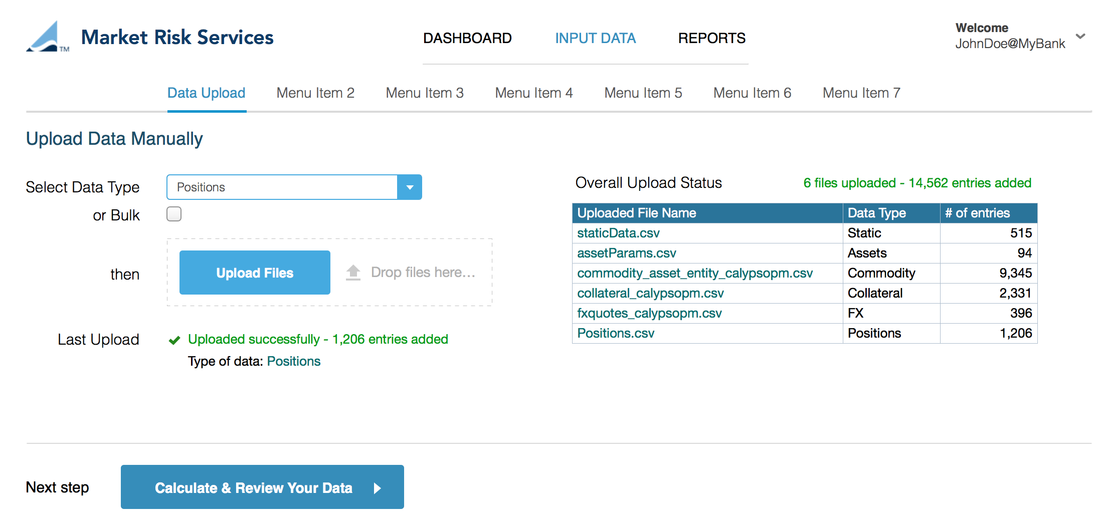
Task: Expand the JohnDoe@MyBank account menu chevron
Action: (x=1080, y=37)
